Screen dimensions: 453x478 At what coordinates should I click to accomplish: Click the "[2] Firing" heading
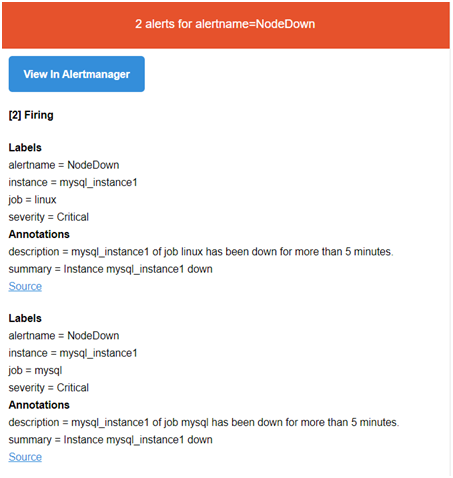pos(31,115)
